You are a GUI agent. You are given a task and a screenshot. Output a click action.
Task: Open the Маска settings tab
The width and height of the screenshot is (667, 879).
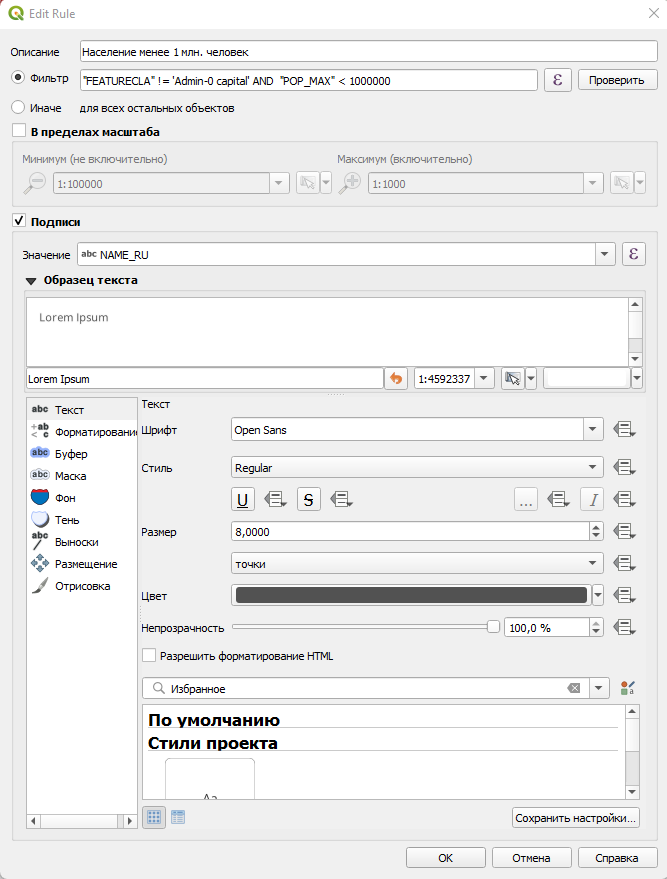pyautogui.click(x=82, y=475)
